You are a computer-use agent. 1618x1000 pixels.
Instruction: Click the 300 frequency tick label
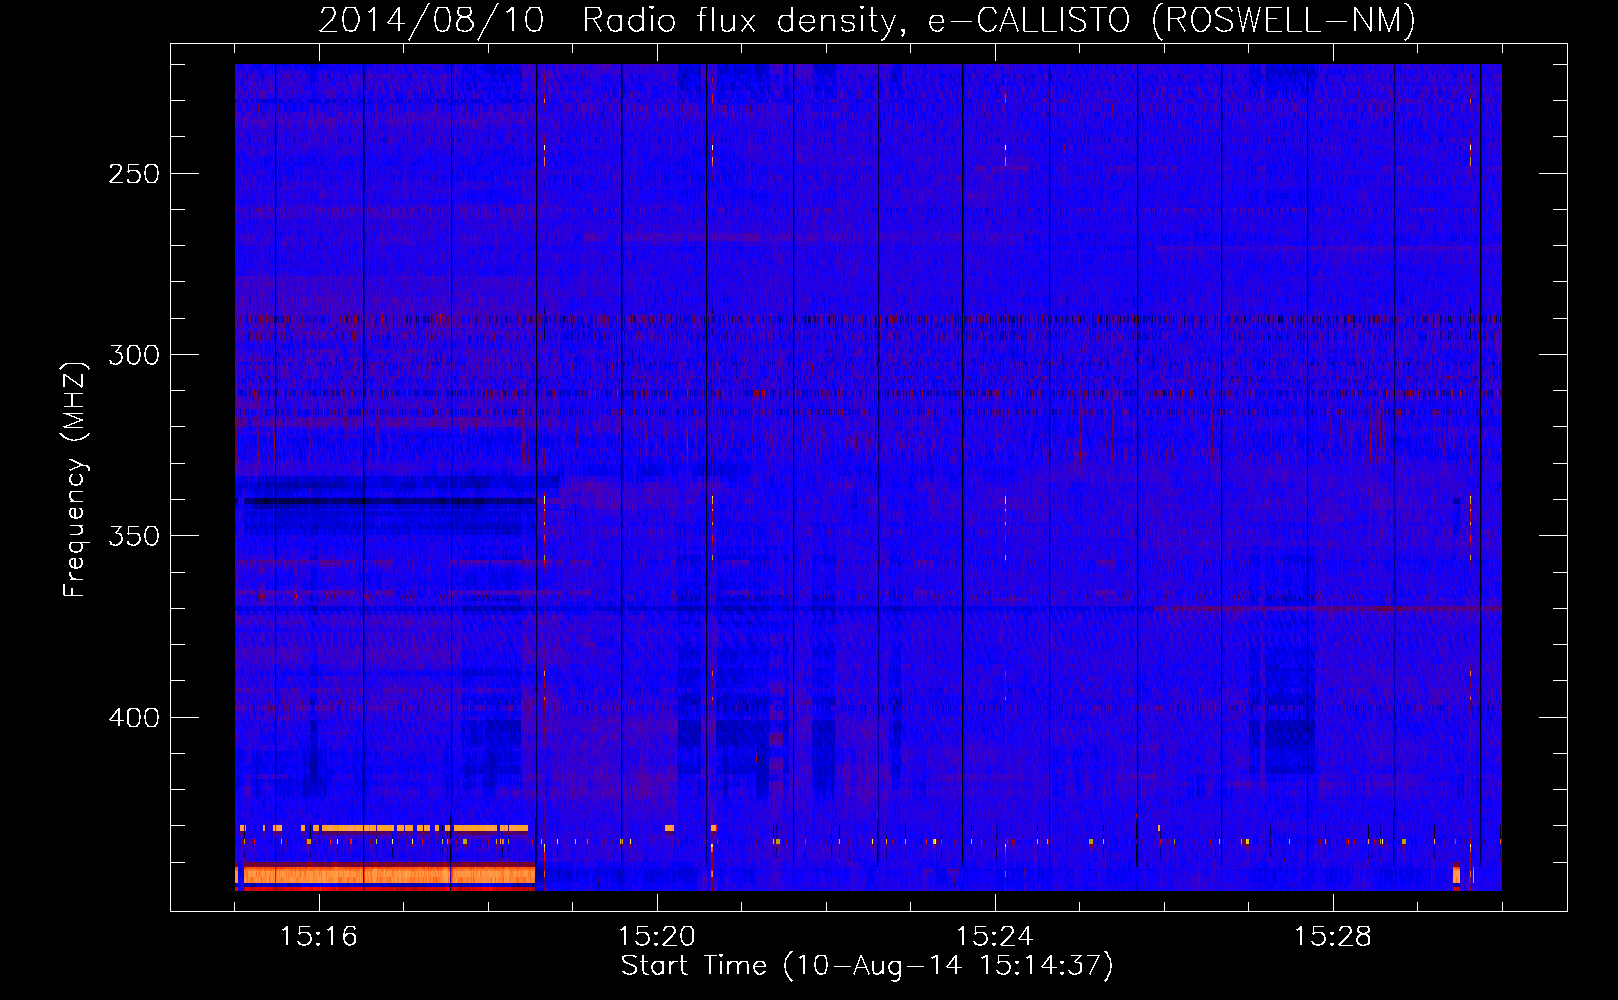coord(134,355)
